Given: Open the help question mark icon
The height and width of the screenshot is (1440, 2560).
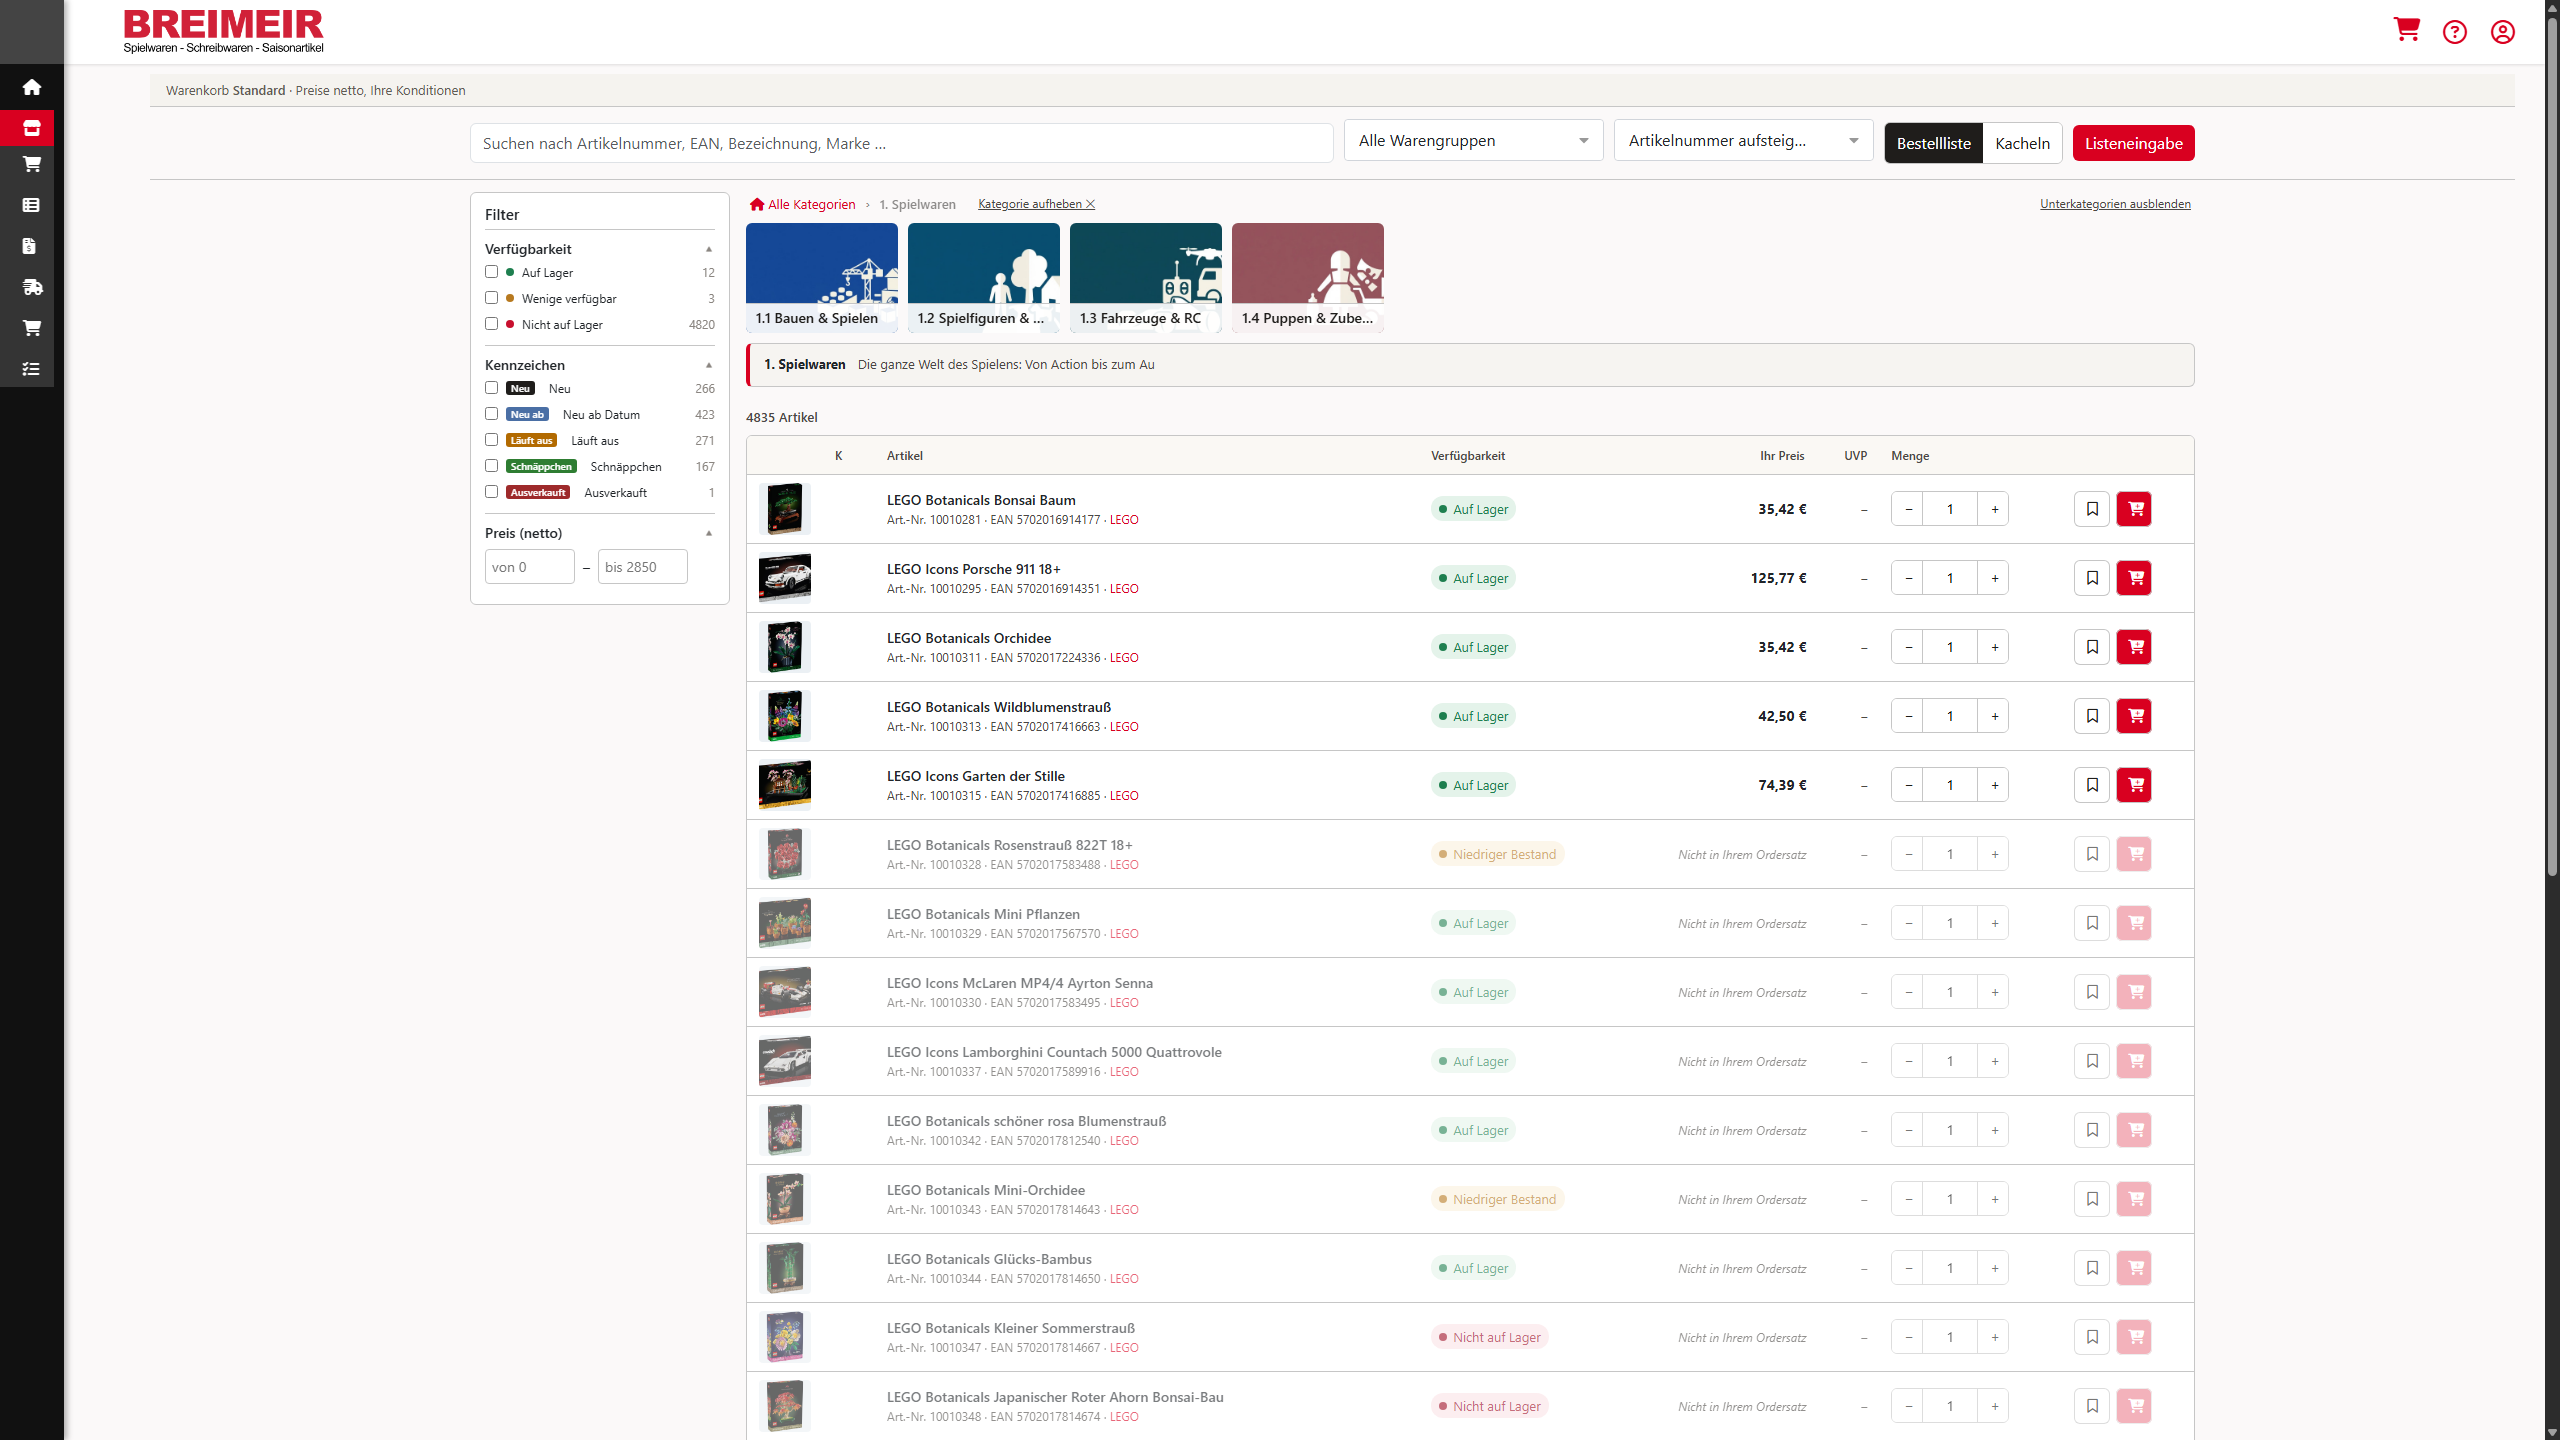Looking at the screenshot, I should point(2455,32).
